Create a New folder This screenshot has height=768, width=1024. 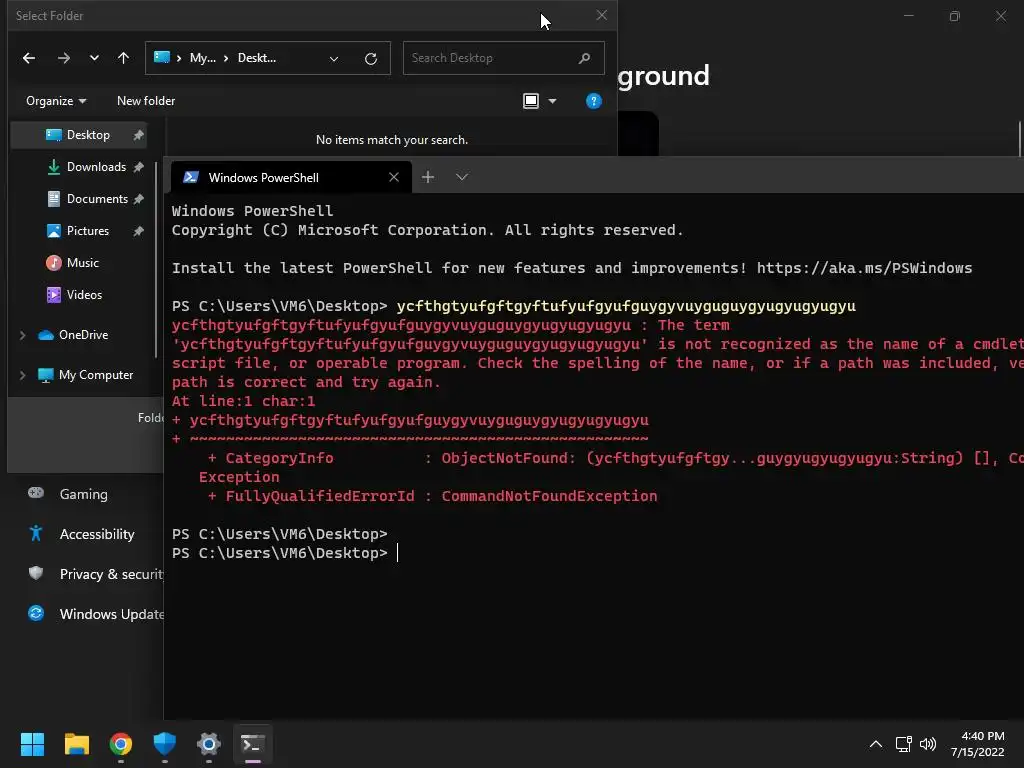pyautogui.click(x=146, y=101)
